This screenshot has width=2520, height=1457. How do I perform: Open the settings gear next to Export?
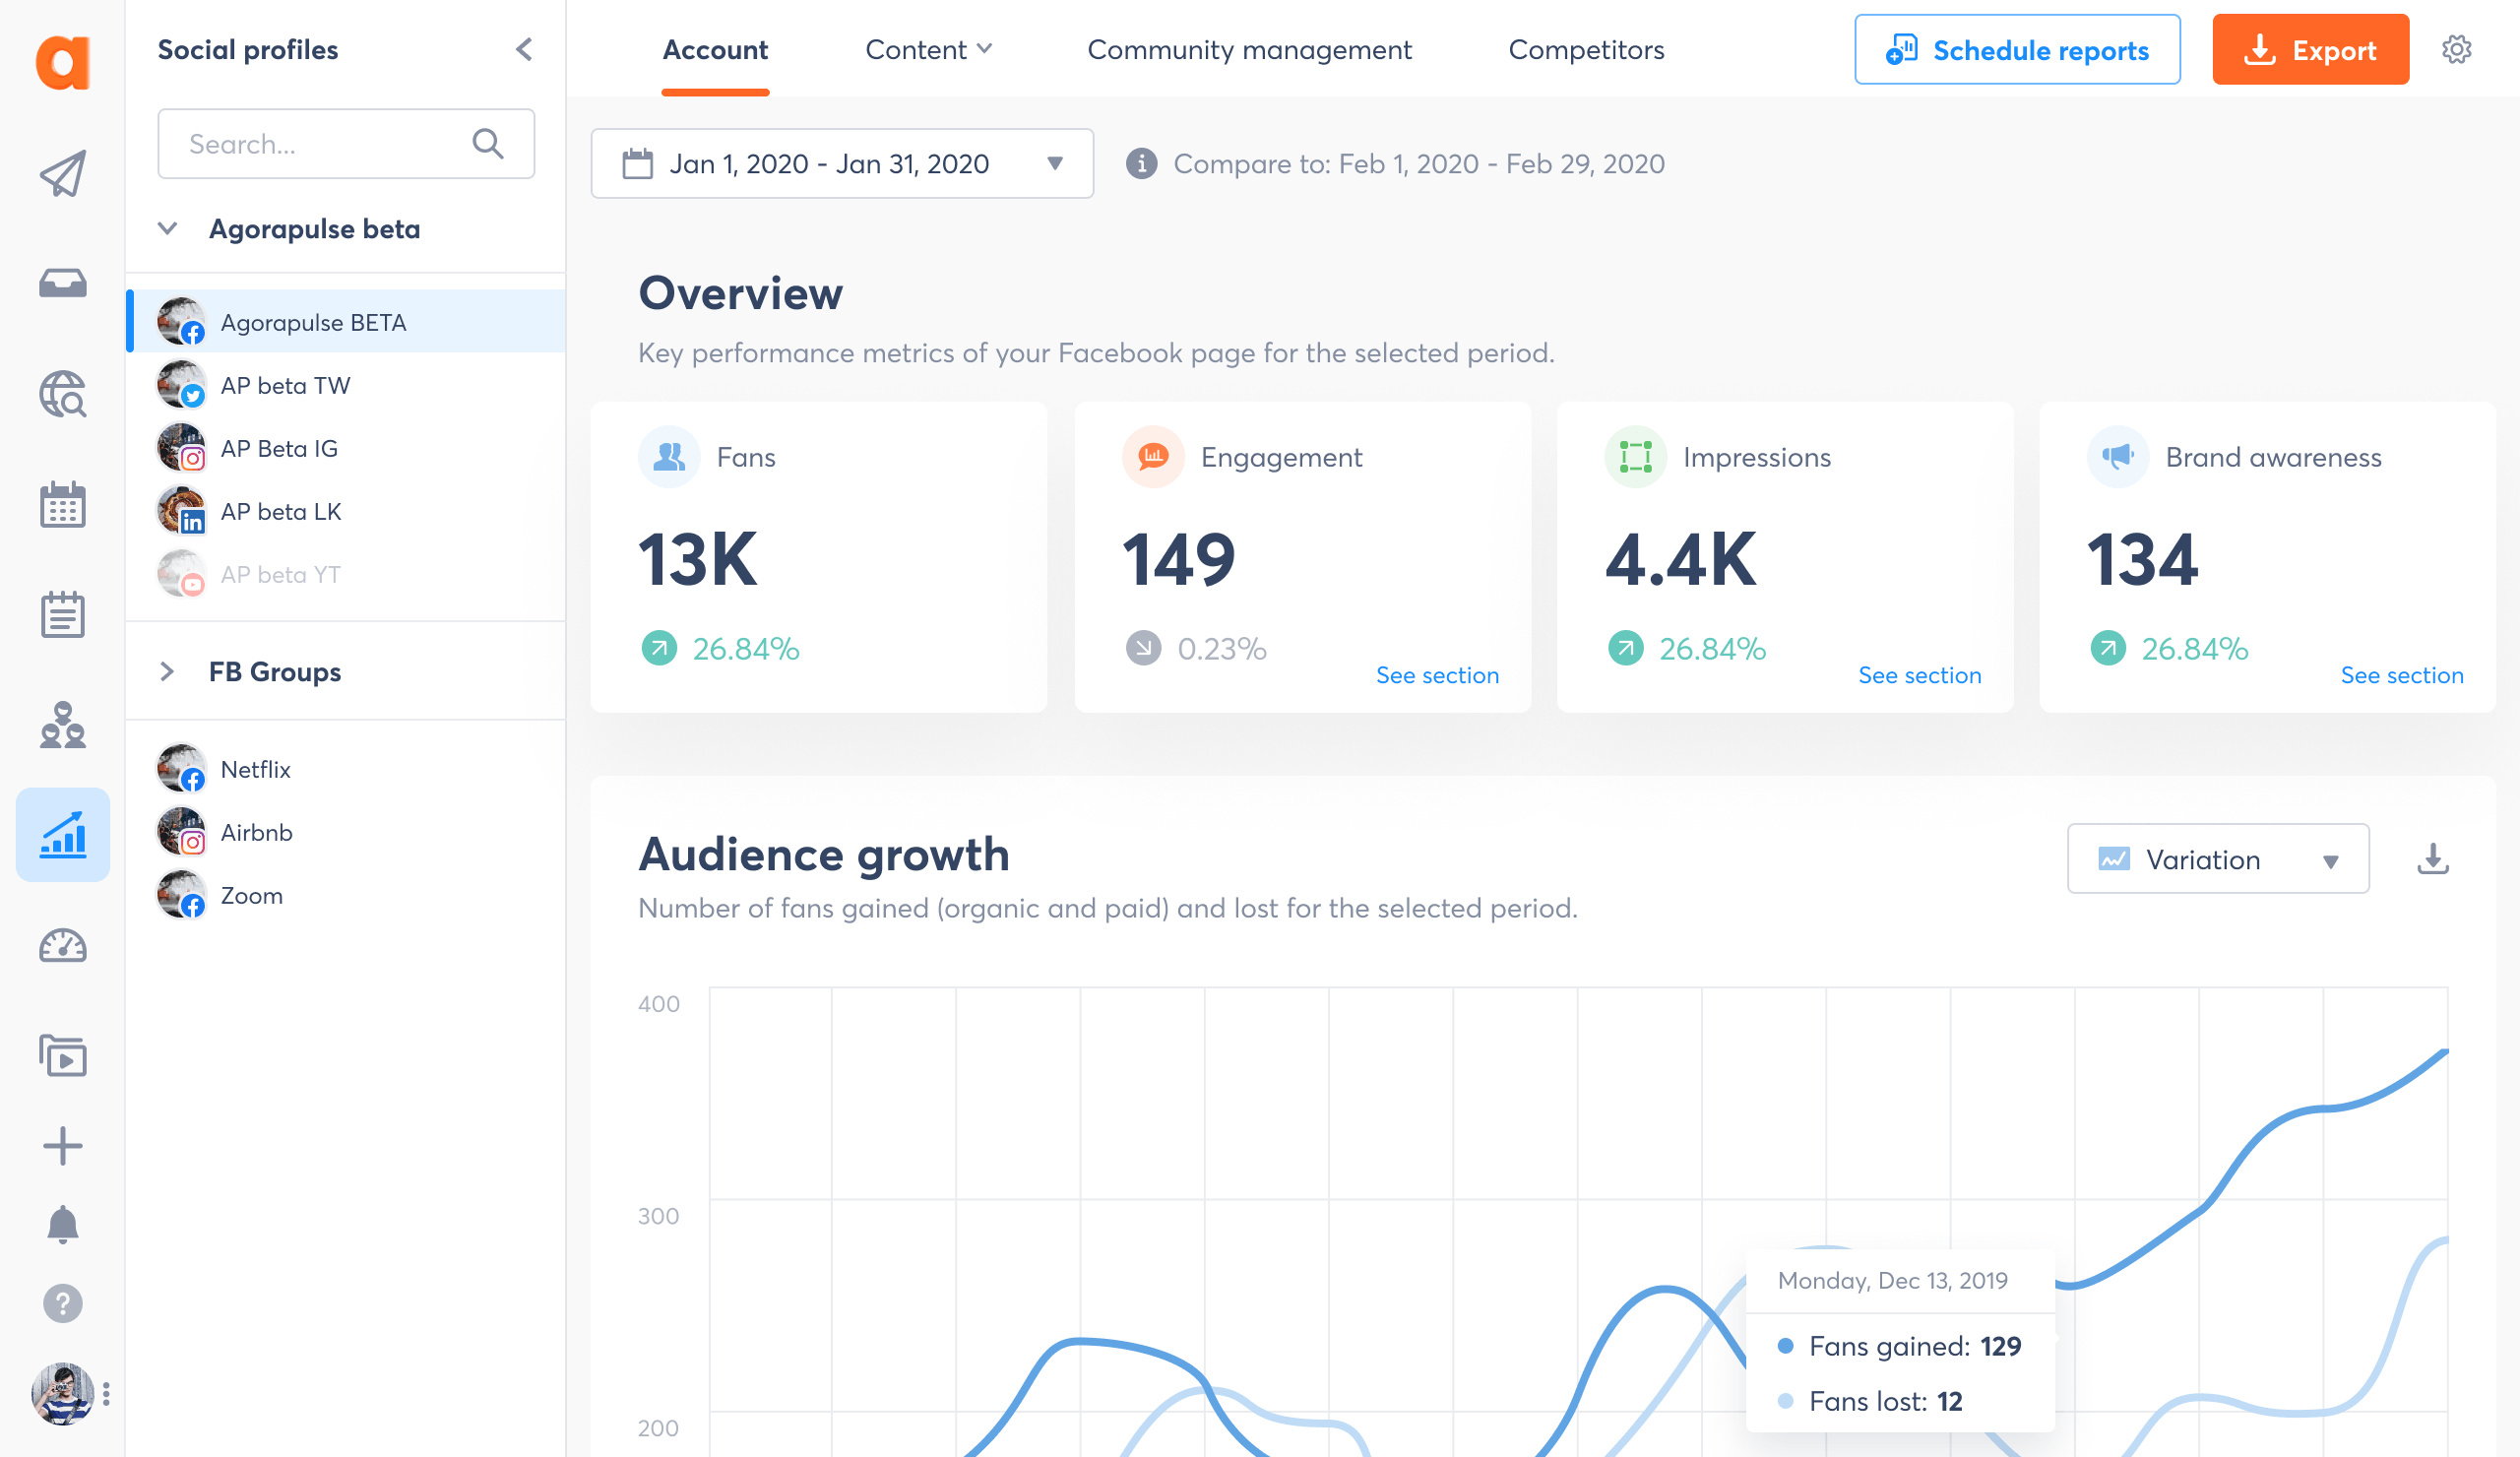point(2457,49)
